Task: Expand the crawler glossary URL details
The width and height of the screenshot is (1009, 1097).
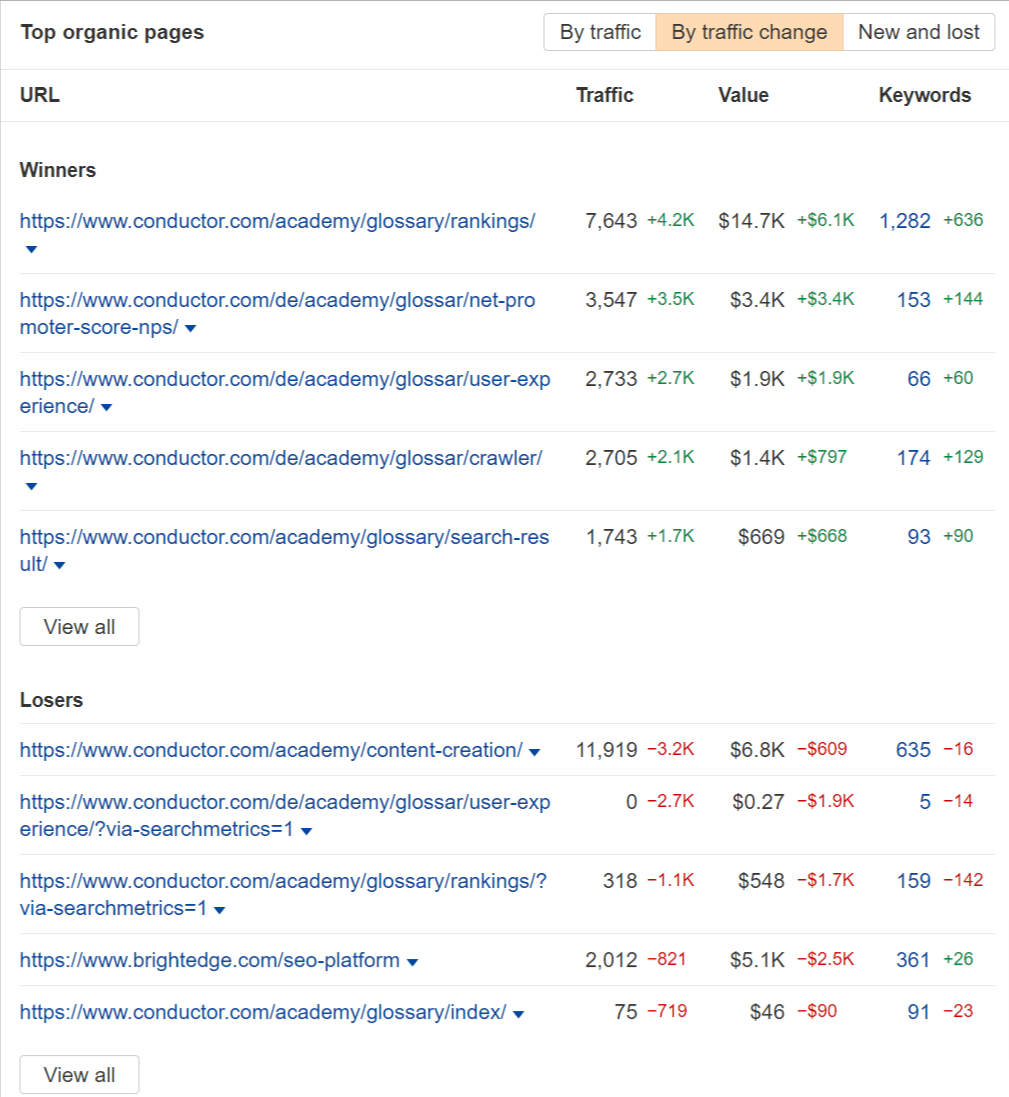Action: click(x=30, y=486)
